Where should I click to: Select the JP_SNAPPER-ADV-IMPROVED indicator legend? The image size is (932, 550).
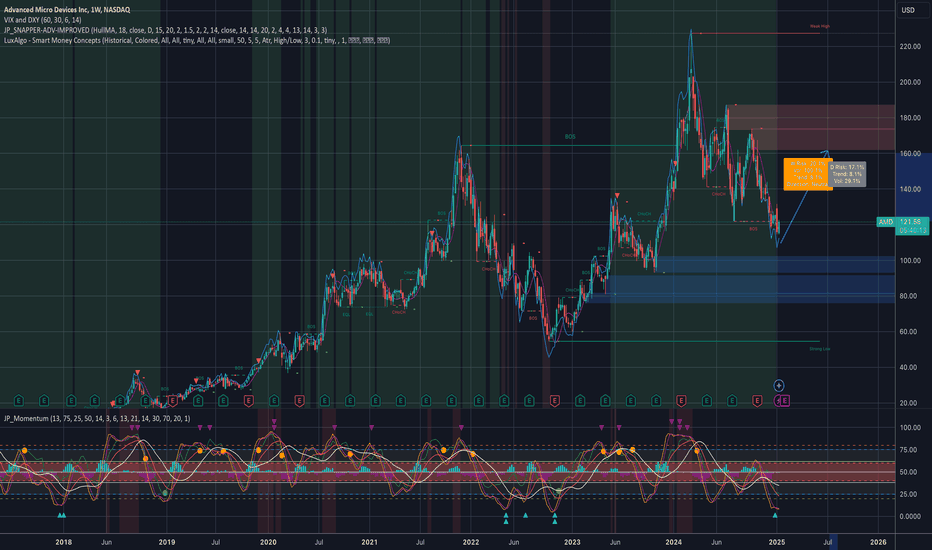[x=165, y=30]
